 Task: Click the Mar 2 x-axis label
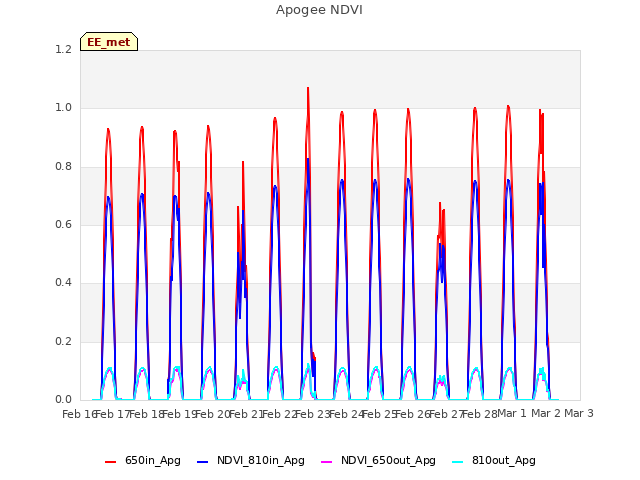546,413
